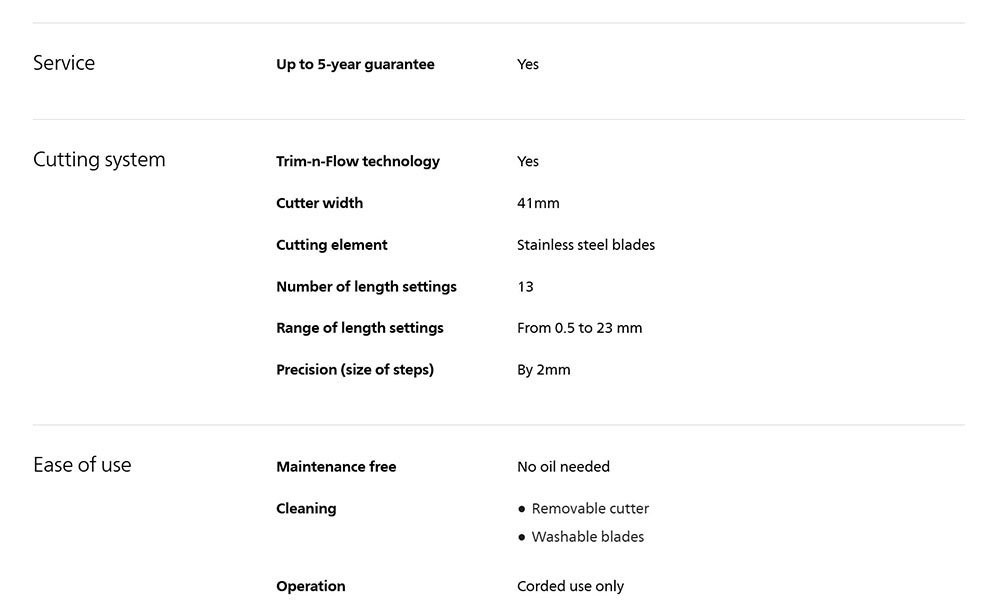Screen dimensions: 995x607
Task: Select the Maintenance free label
Action: 336,467
